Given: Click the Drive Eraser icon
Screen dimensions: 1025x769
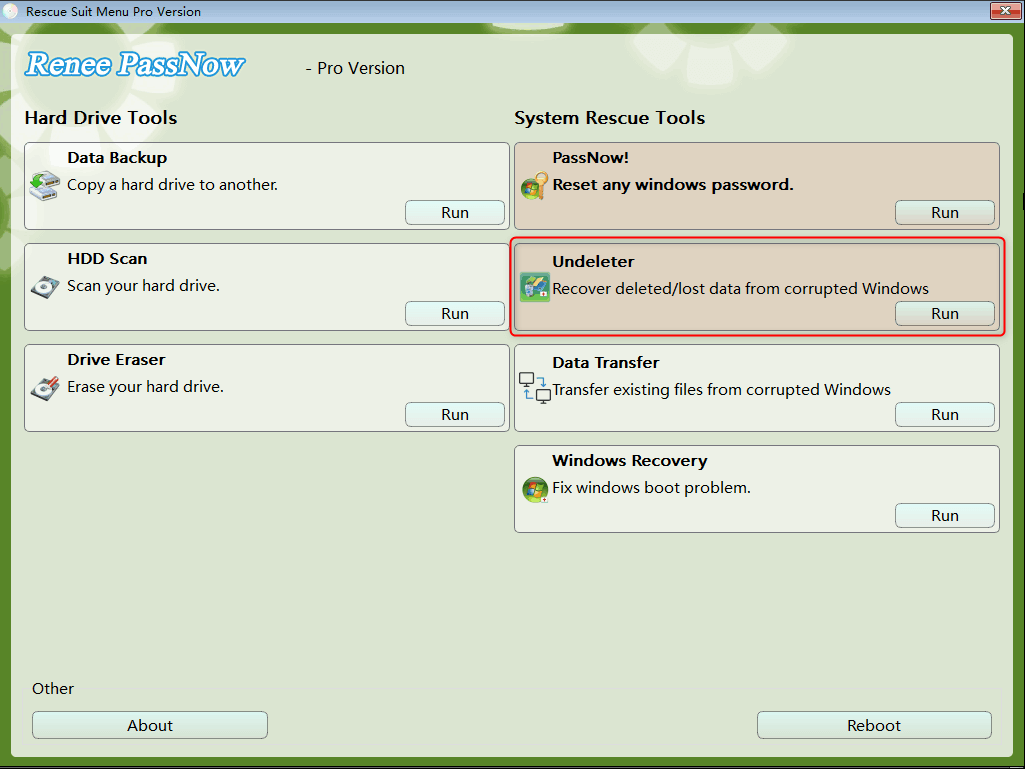Looking at the screenshot, I should point(44,388).
